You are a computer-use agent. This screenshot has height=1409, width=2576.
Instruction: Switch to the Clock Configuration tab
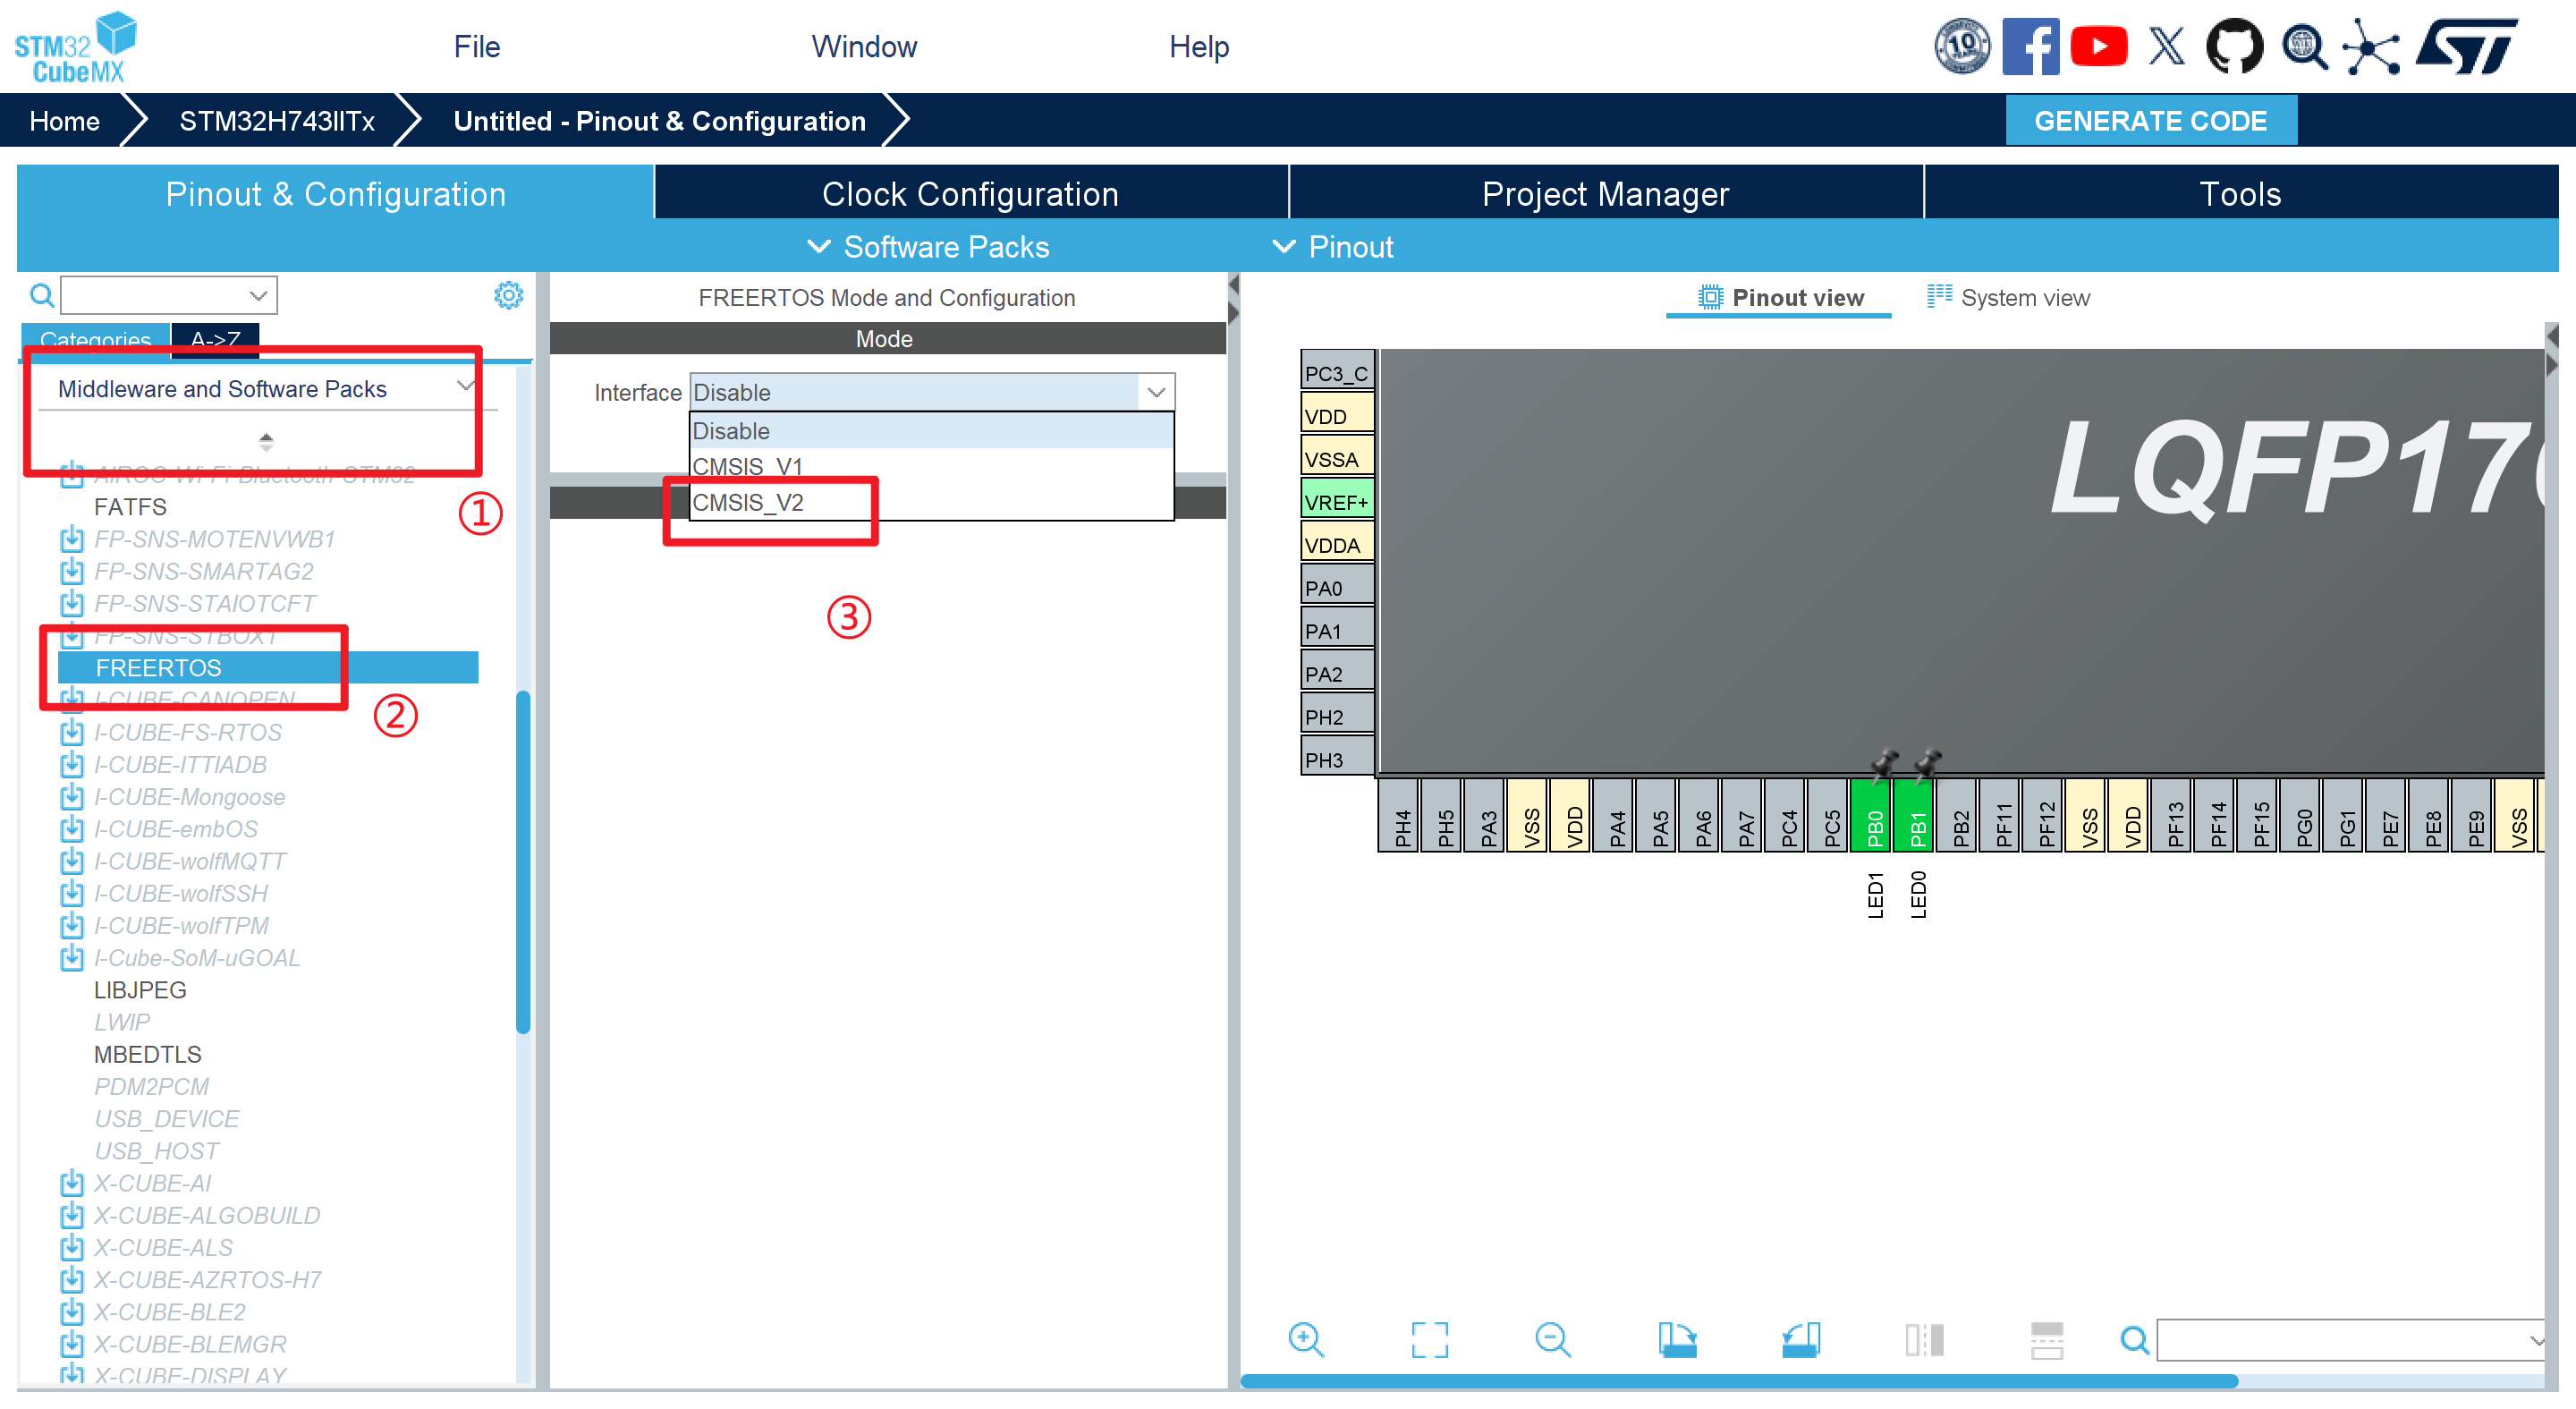tap(970, 193)
